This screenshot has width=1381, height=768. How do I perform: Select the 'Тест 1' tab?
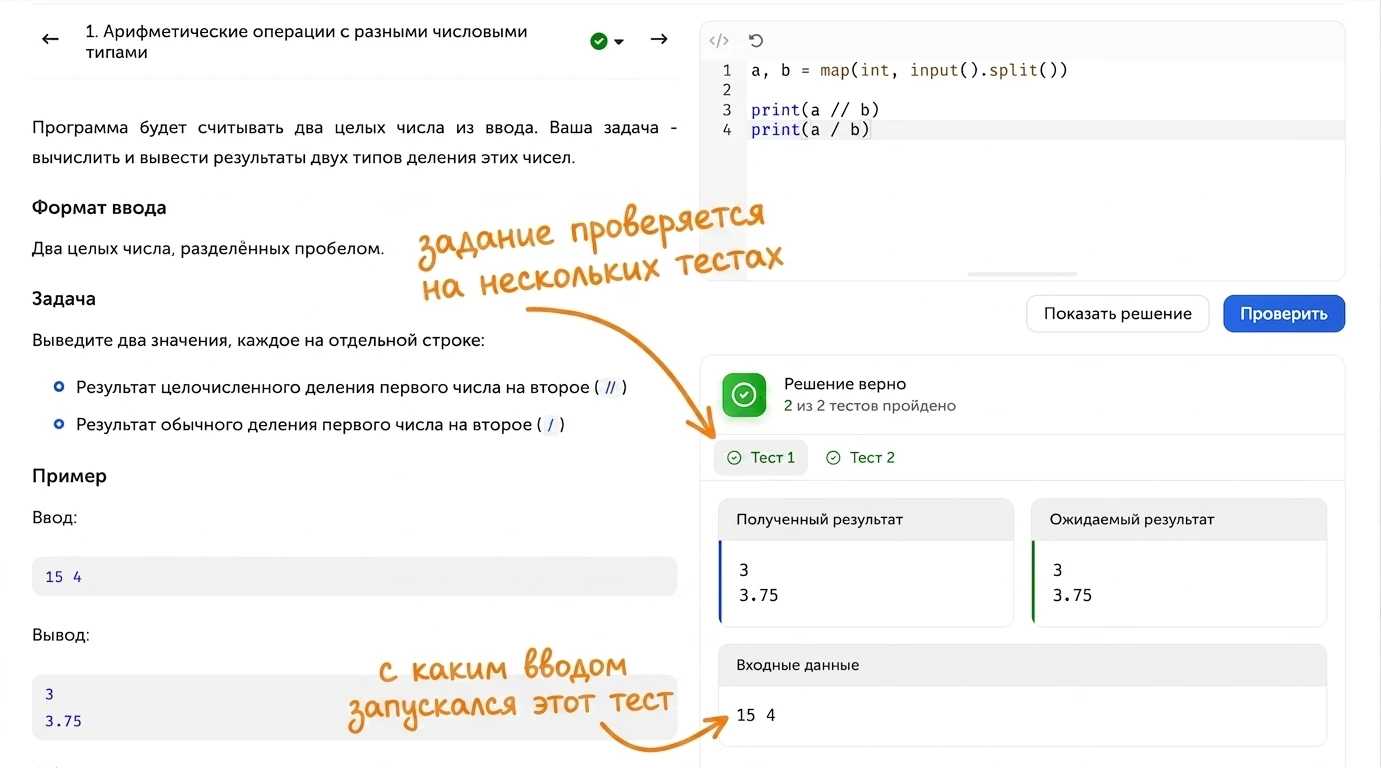tap(761, 457)
